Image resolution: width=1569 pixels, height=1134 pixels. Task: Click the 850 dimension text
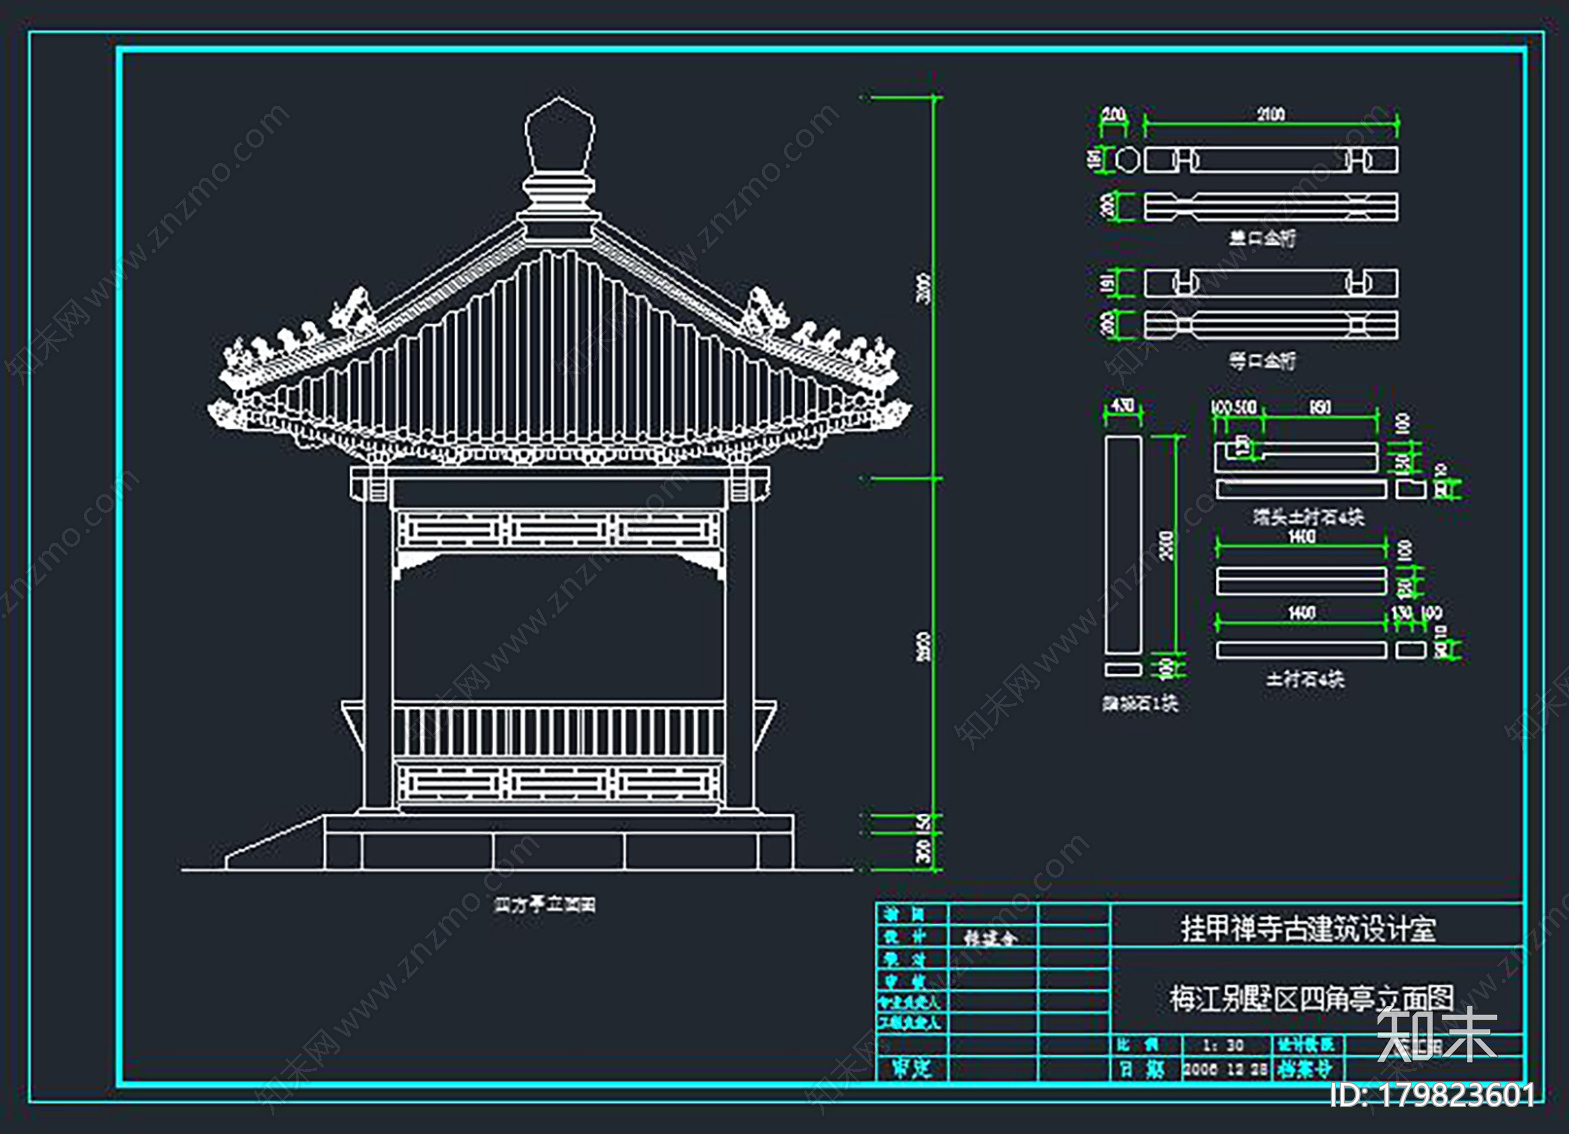1320,407
